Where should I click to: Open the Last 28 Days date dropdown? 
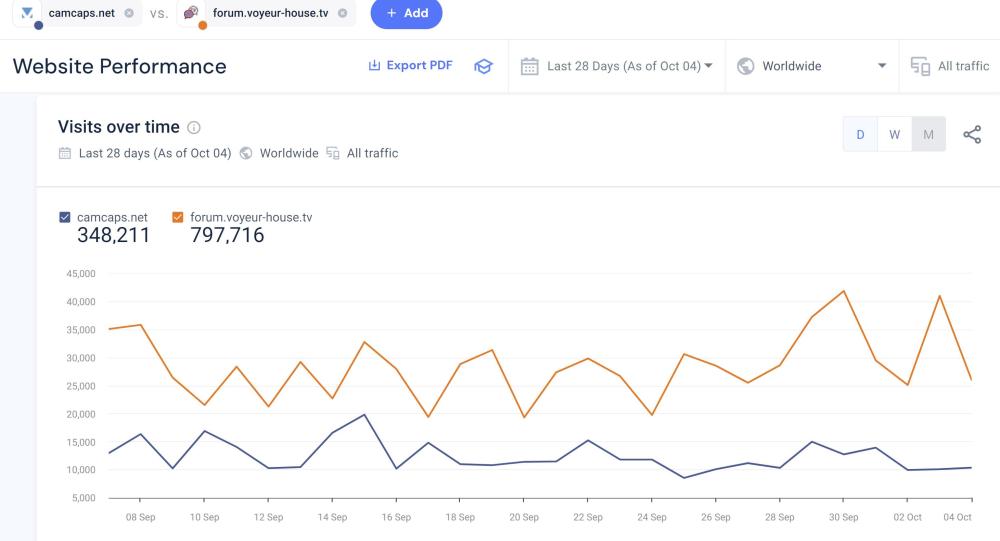[x=628, y=67]
